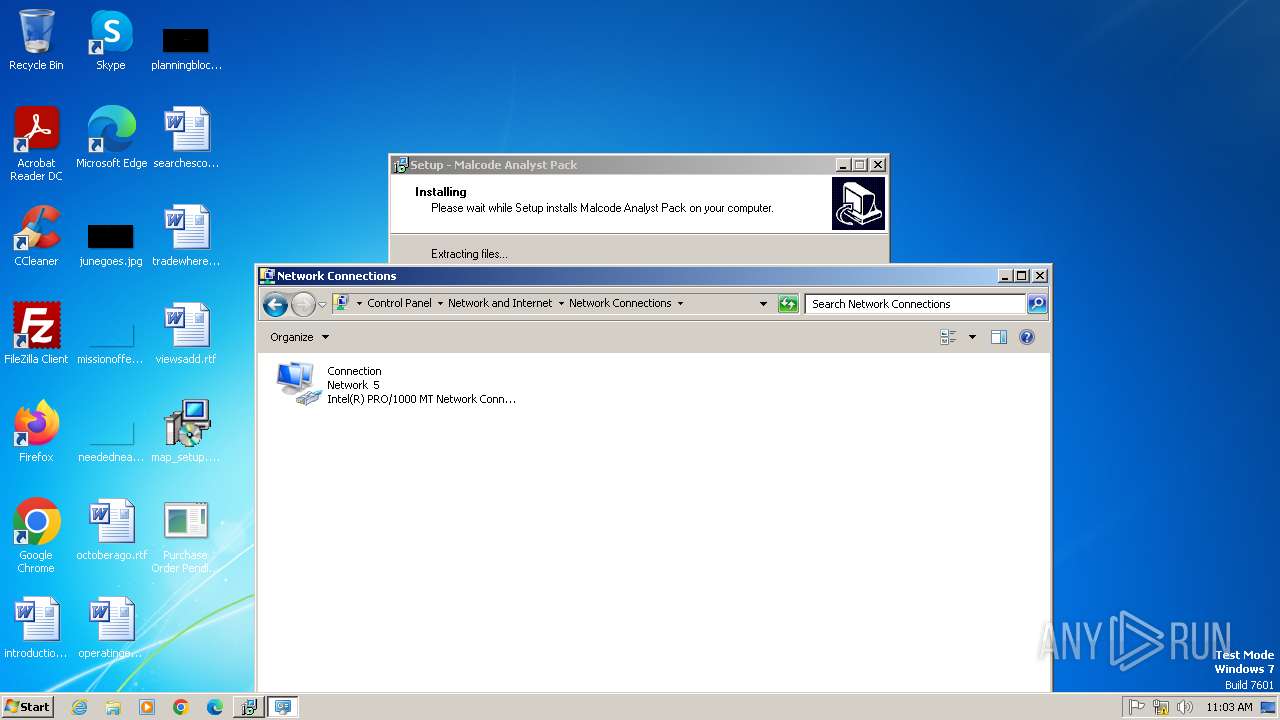The width and height of the screenshot is (1280, 720).
Task: Open the address bar history dropdown
Action: coord(763,304)
